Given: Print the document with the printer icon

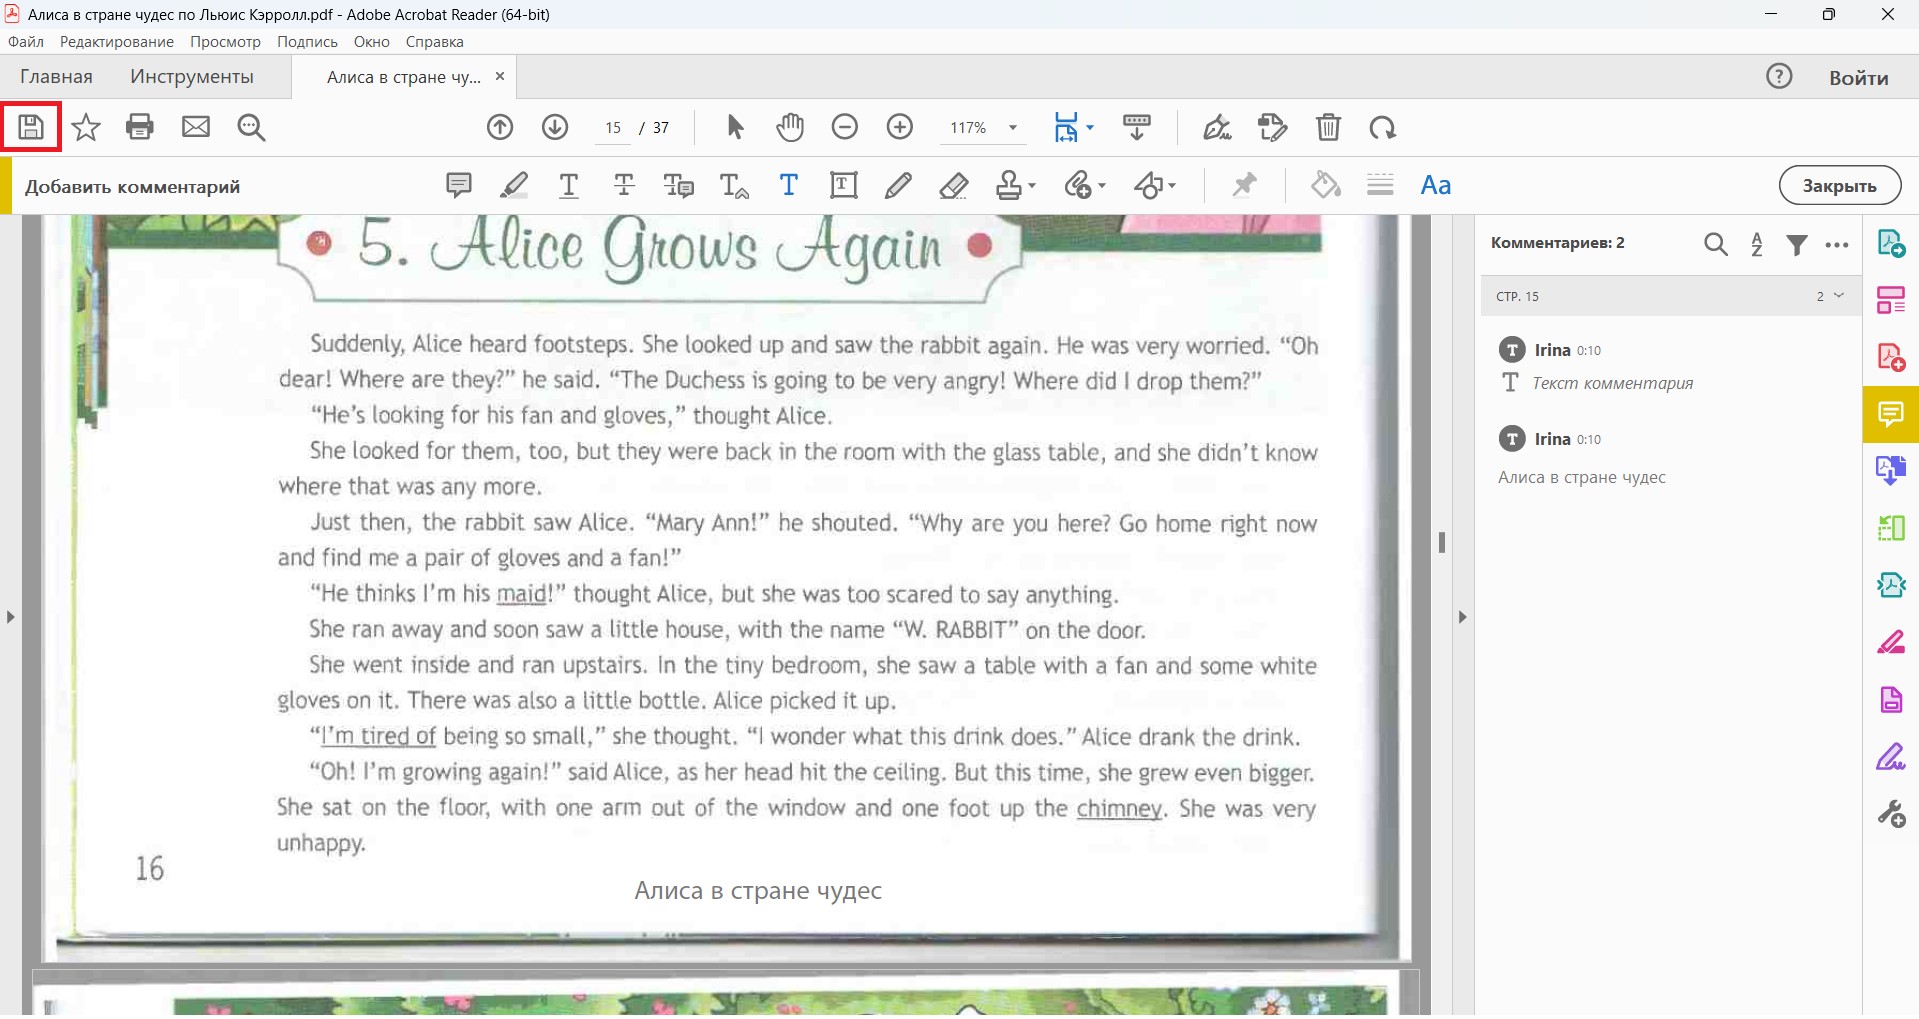Looking at the screenshot, I should (x=140, y=127).
